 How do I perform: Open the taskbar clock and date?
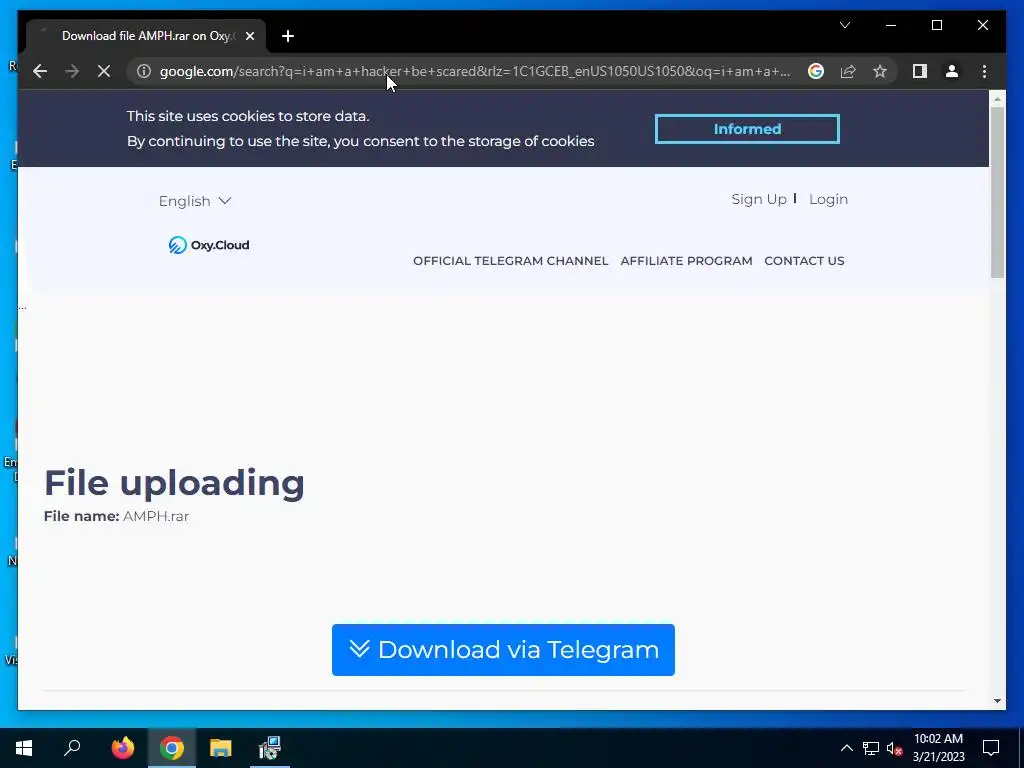(938, 748)
